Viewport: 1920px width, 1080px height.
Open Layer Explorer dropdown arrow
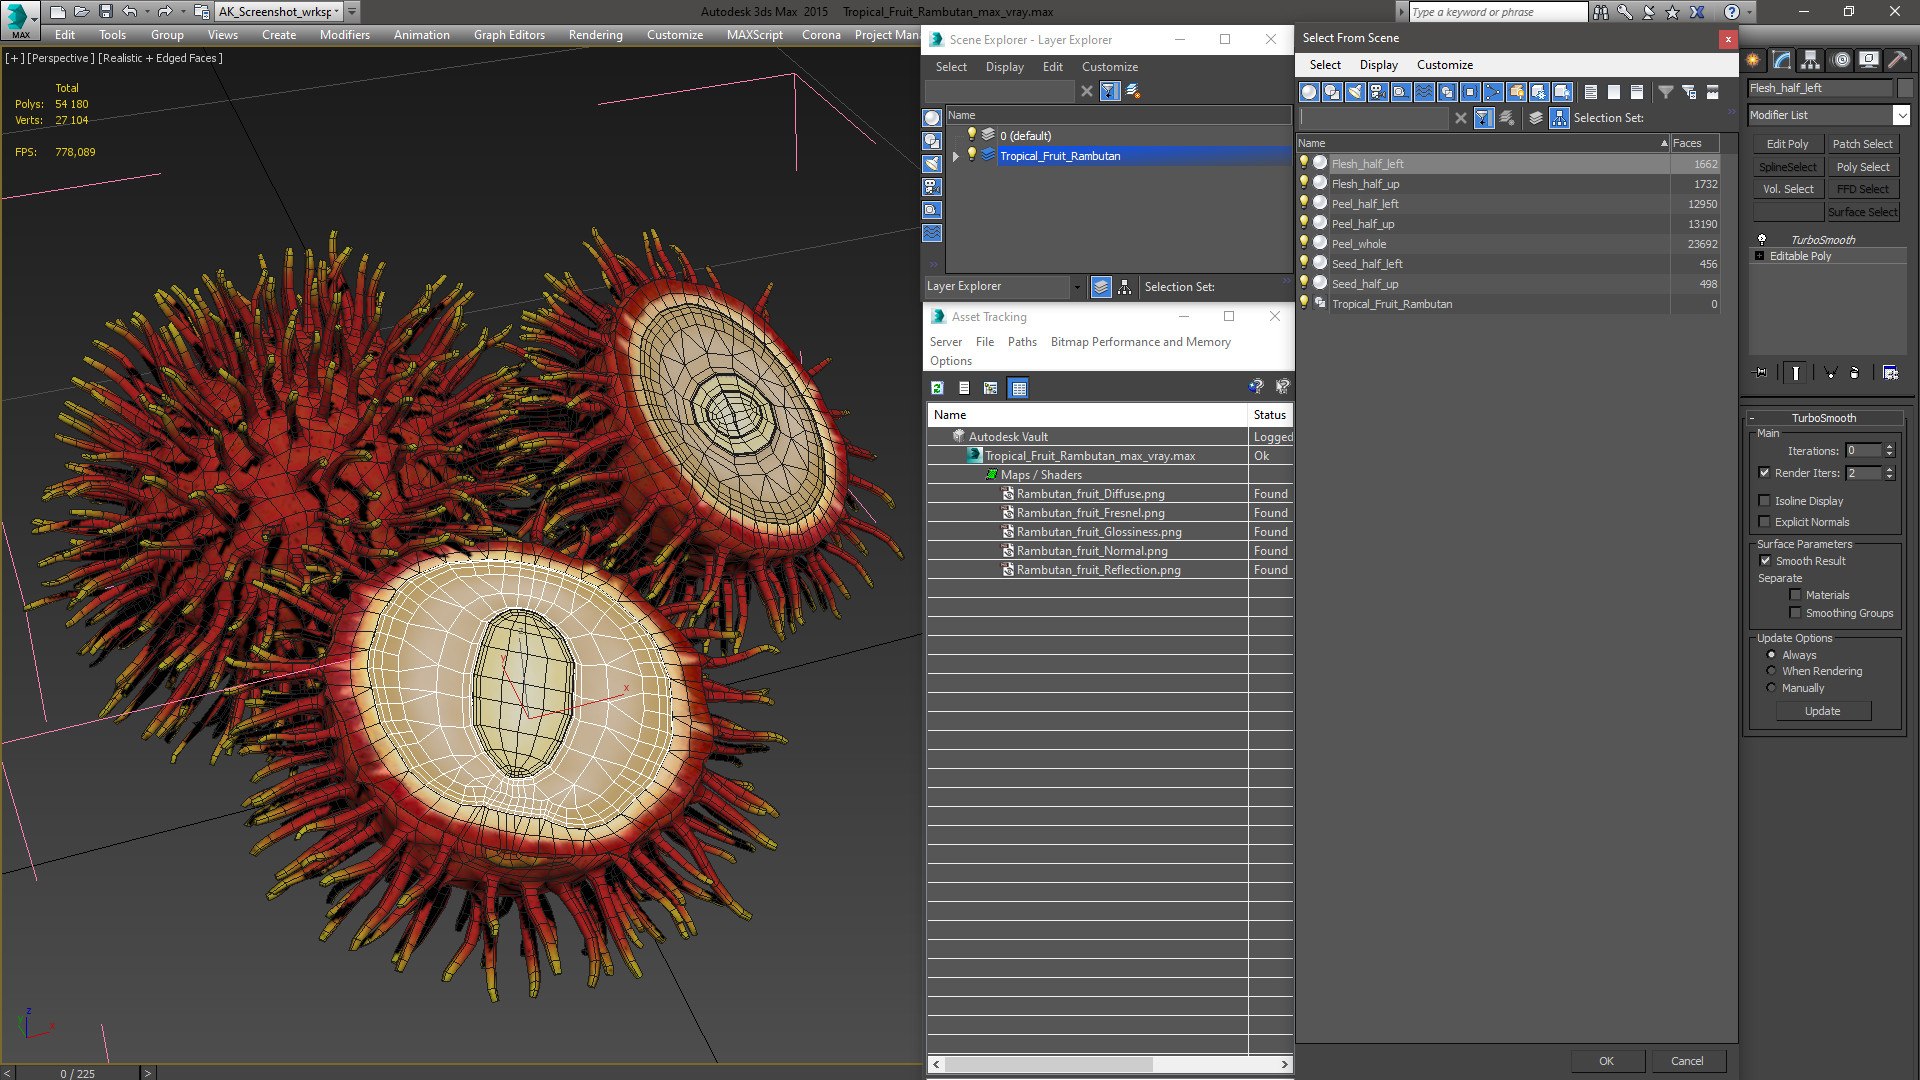pyautogui.click(x=1077, y=287)
